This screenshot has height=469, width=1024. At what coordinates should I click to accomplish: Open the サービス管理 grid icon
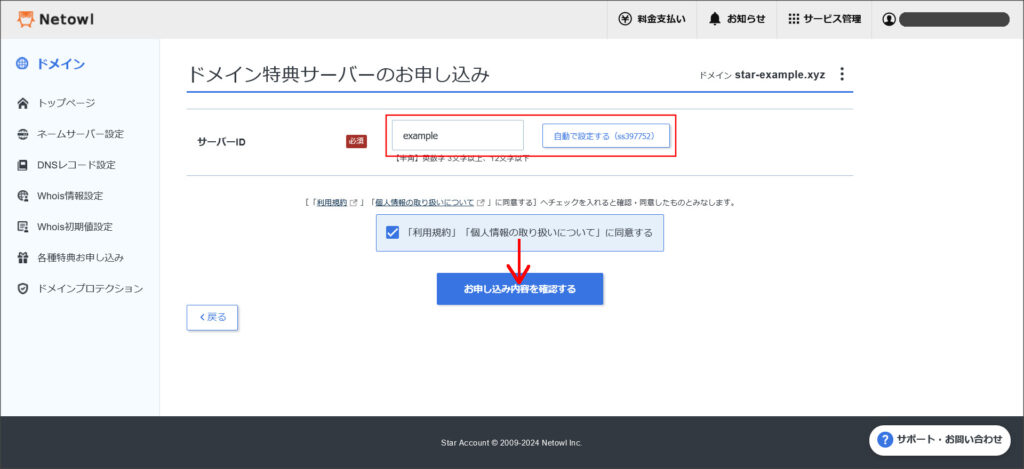tap(793, 19)
